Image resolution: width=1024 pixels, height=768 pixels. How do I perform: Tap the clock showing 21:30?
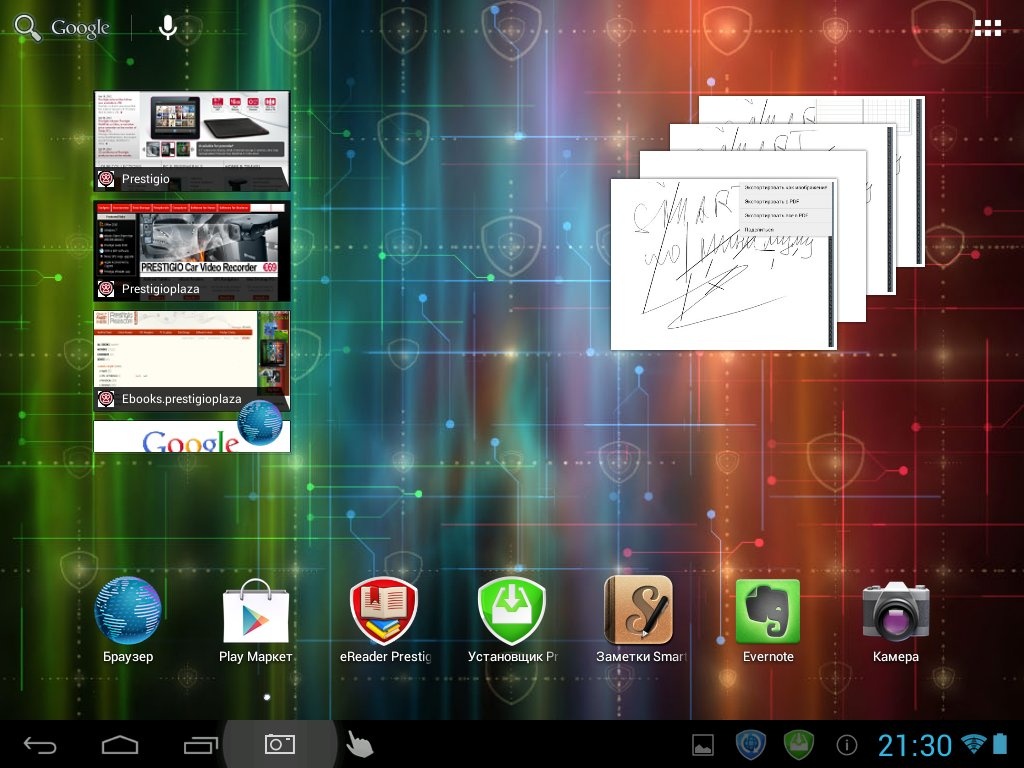(914, 745)
